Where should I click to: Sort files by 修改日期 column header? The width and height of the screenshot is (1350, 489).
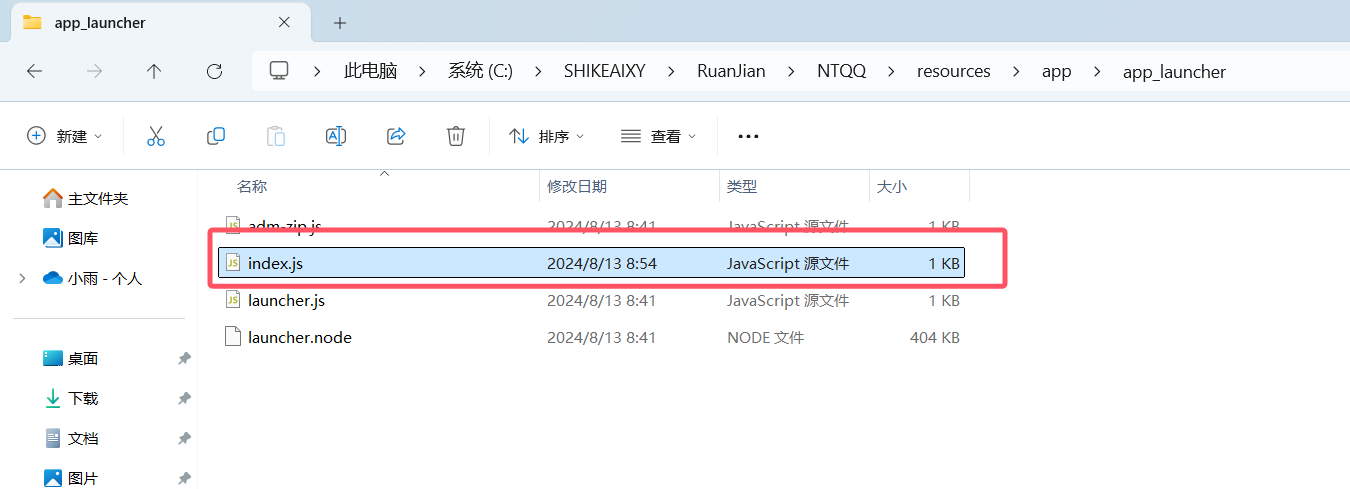click(x=577, y=186)
